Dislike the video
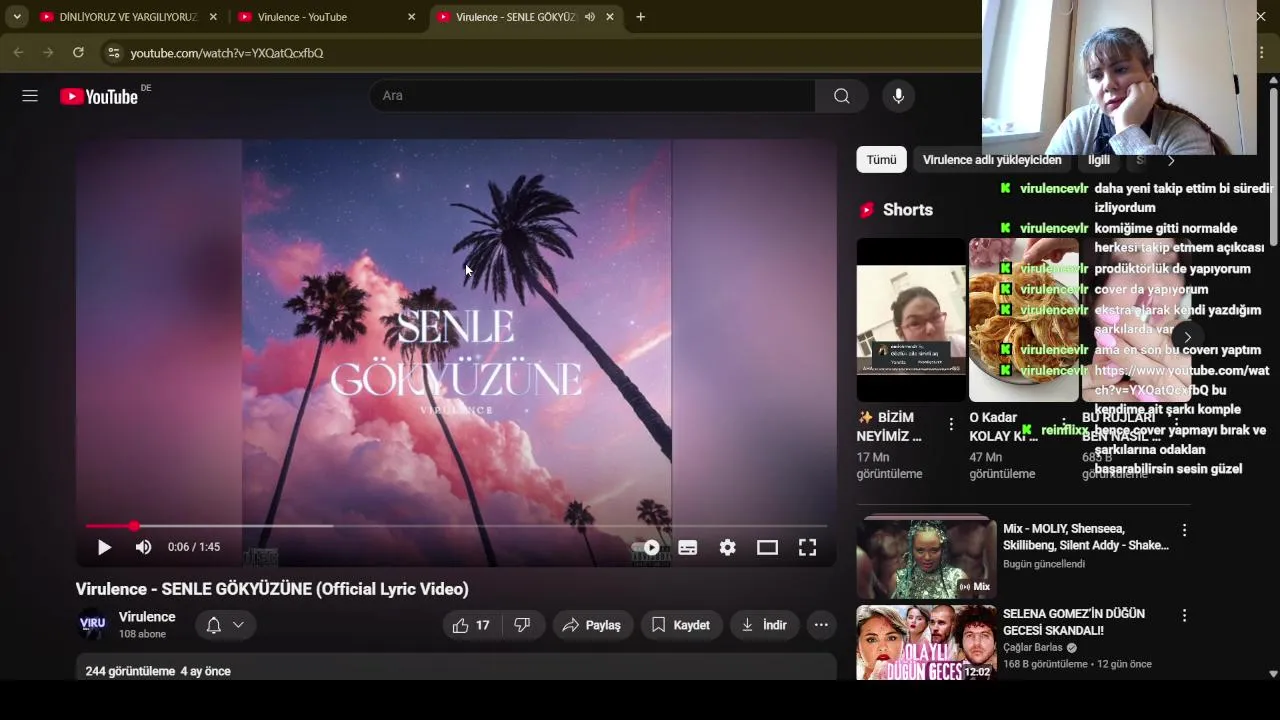The height and width of the screenshot is (720, 1280). [x=522, y=625]
